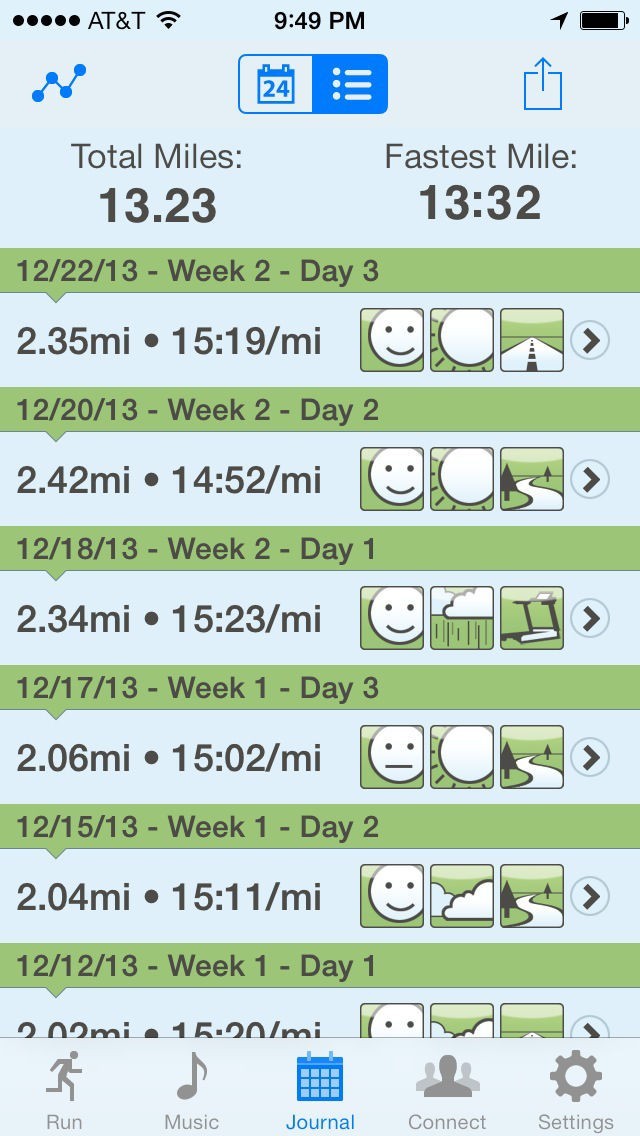This screenshot has height=1136, width=640.
Task: Expand the 2.04mi run entry chevron
Action: (590, 897)
